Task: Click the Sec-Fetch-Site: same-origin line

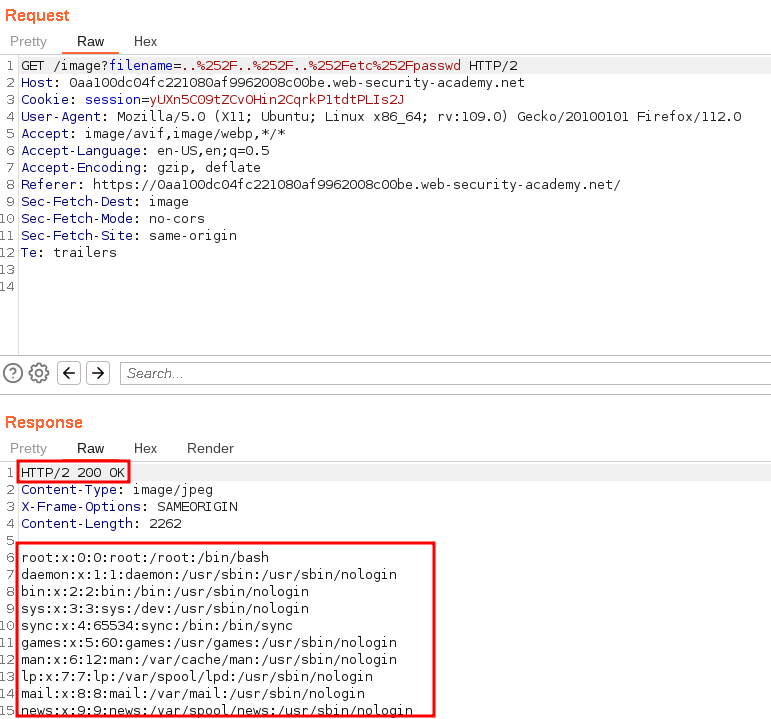Action: click(x=129, y=236)
